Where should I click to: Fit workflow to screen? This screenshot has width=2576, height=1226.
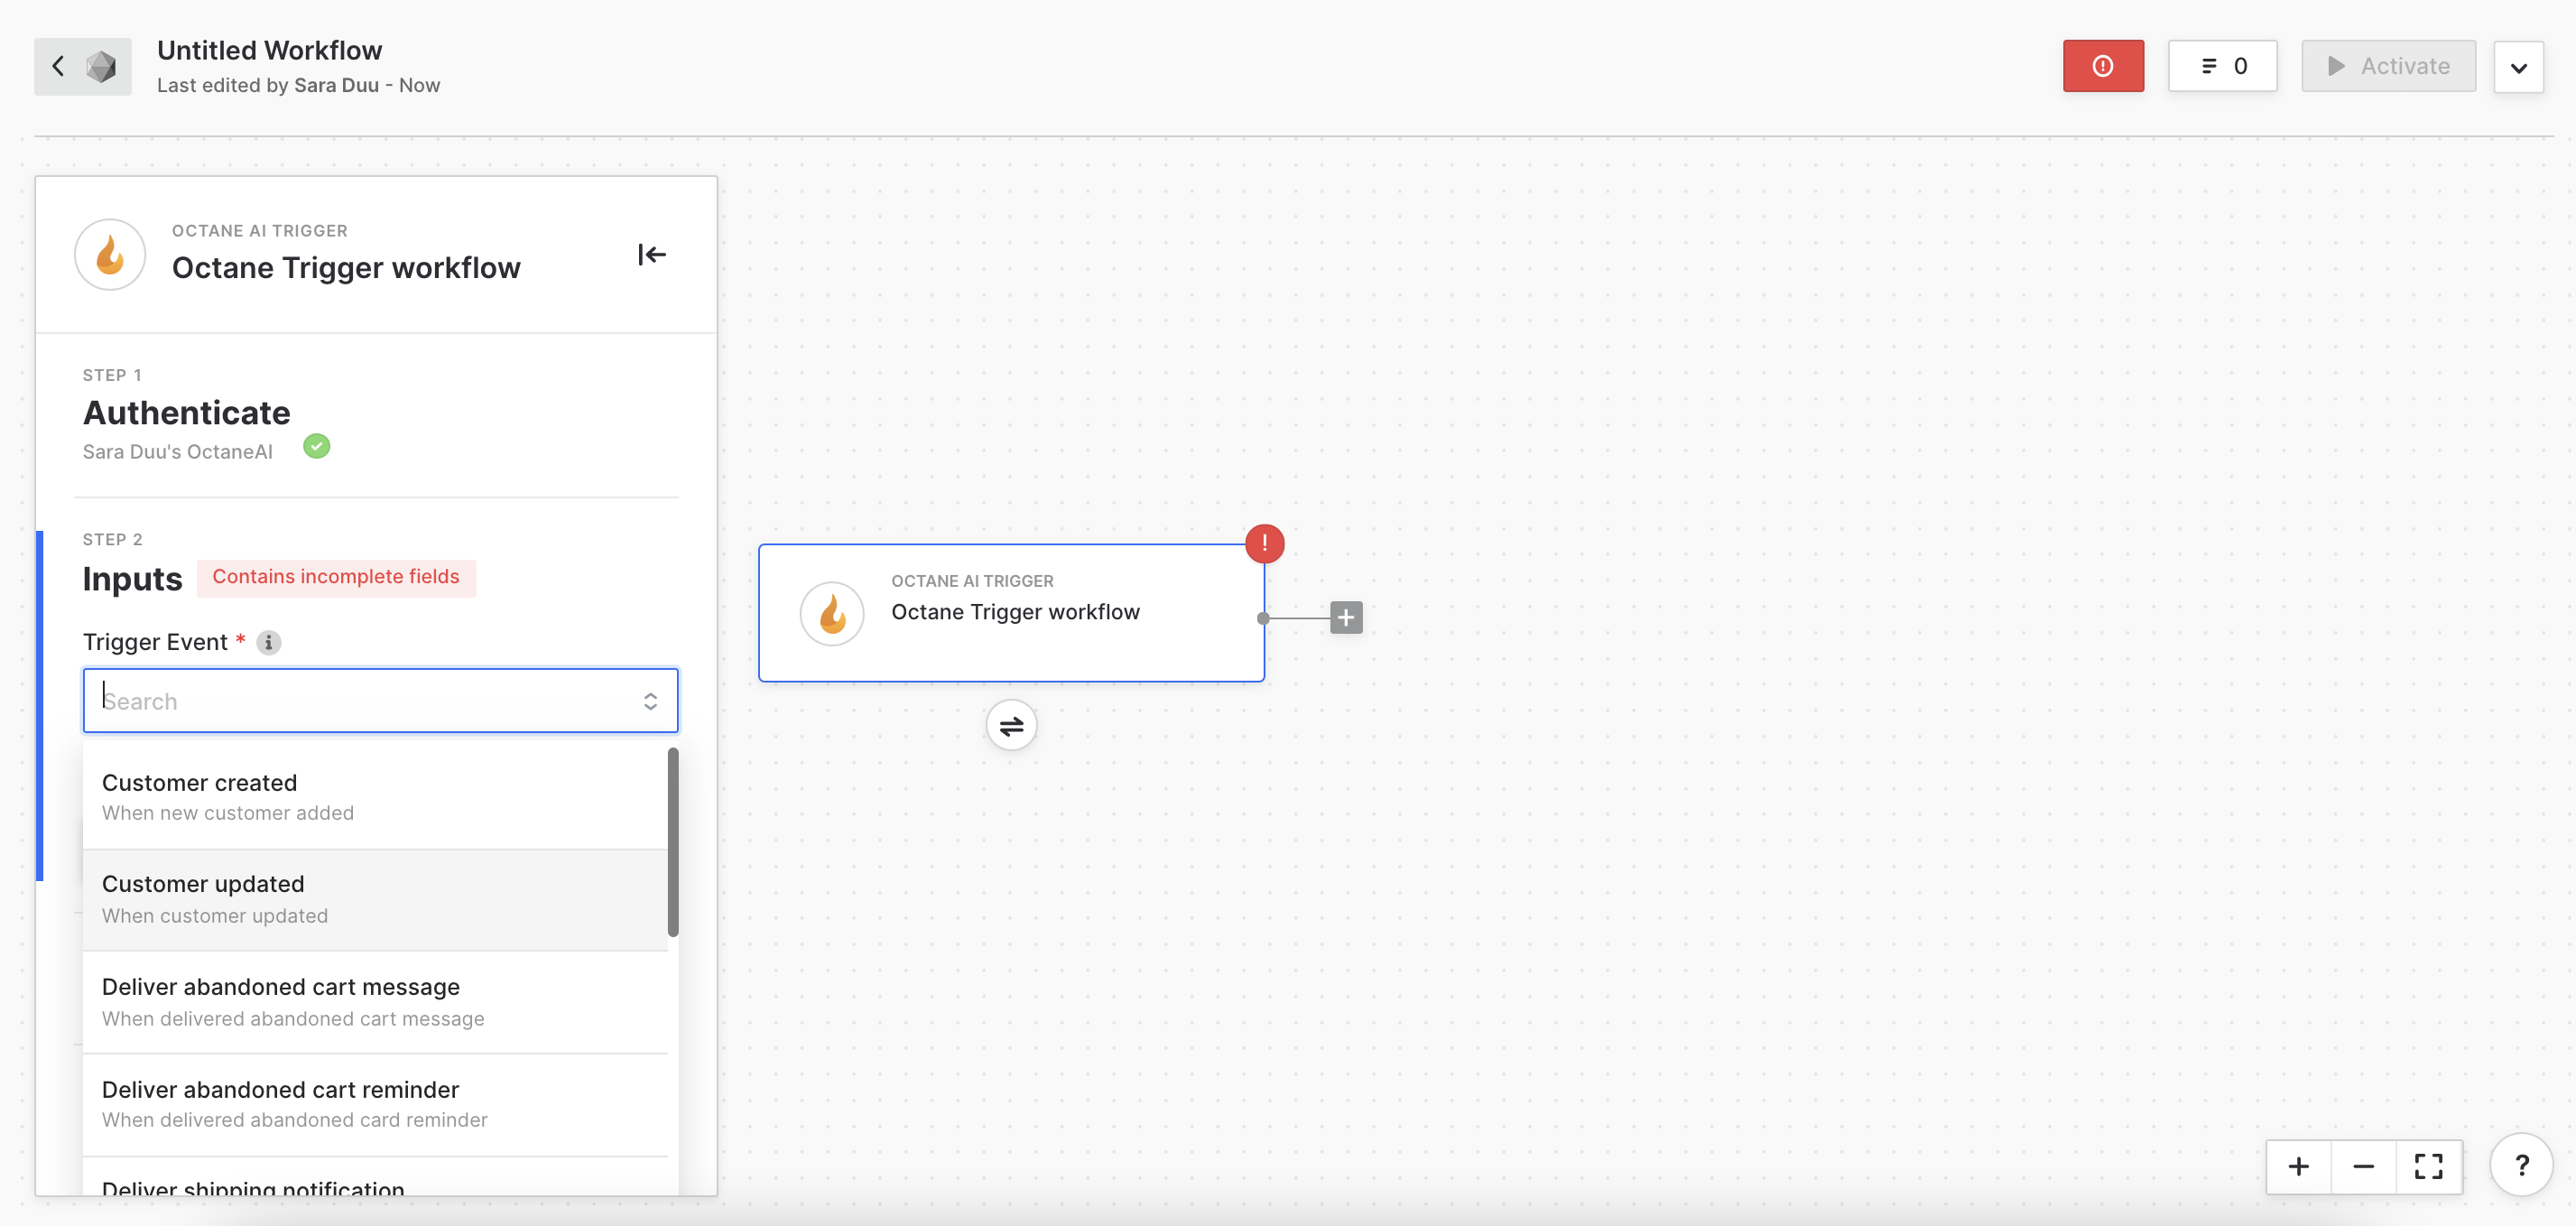[2428, 1166]
